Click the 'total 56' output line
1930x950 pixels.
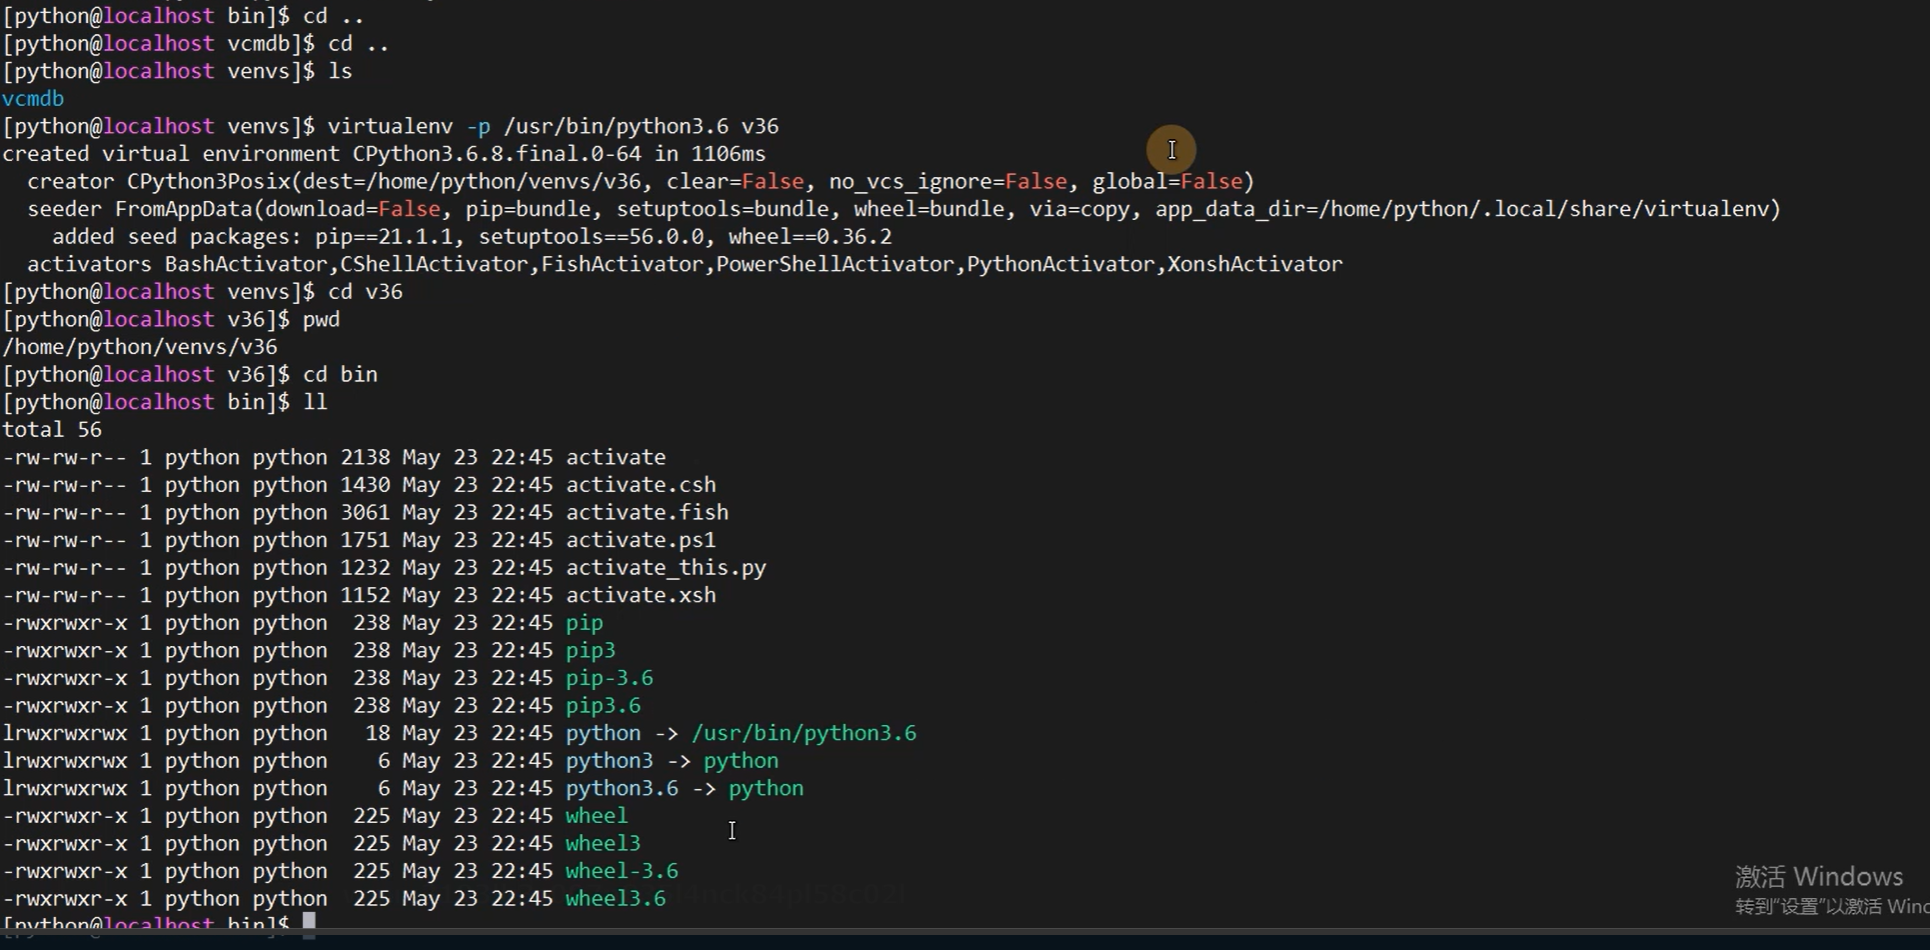pyautogui.click(x=52, y=430)
